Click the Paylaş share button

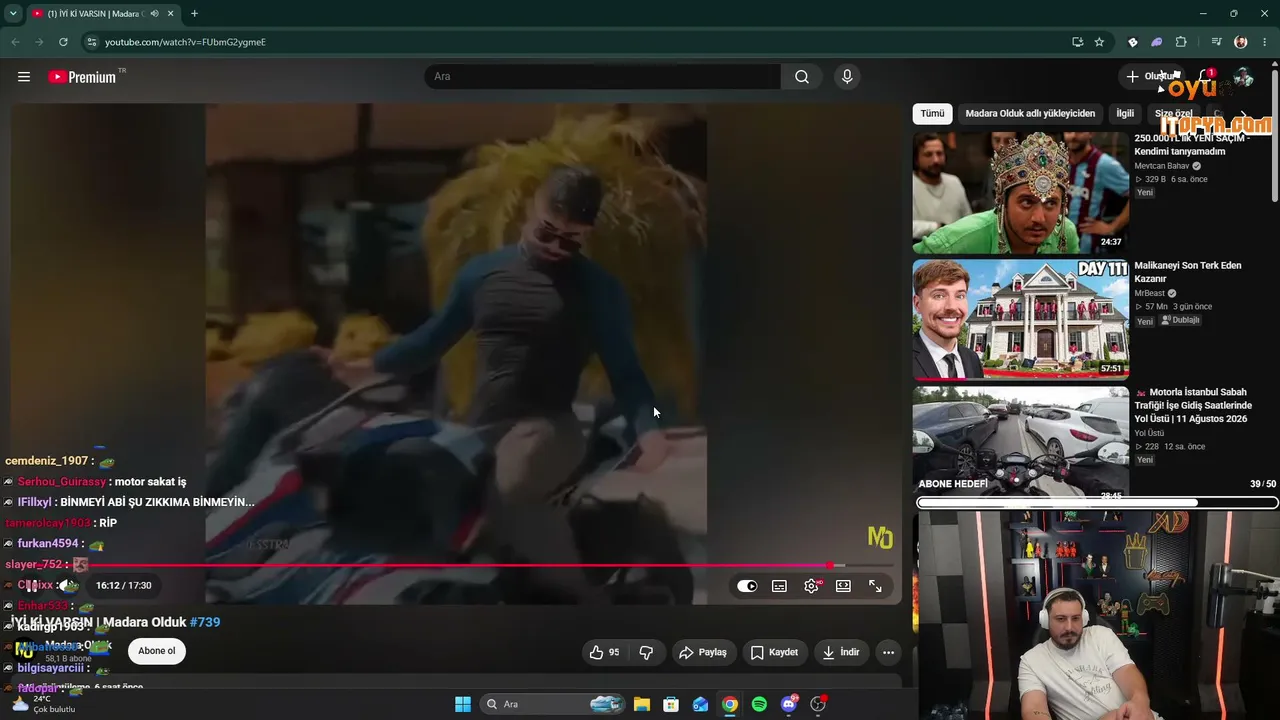(x=703, y=652)
